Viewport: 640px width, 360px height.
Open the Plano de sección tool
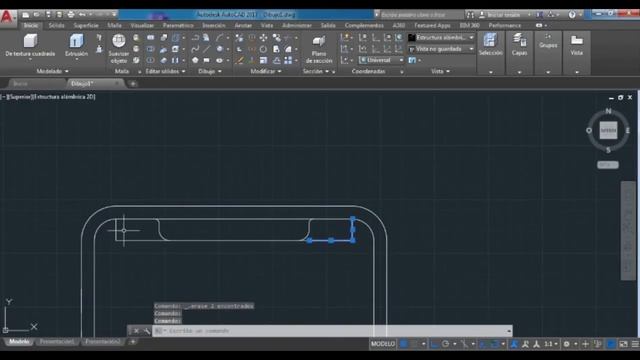(x=319, y=49)
